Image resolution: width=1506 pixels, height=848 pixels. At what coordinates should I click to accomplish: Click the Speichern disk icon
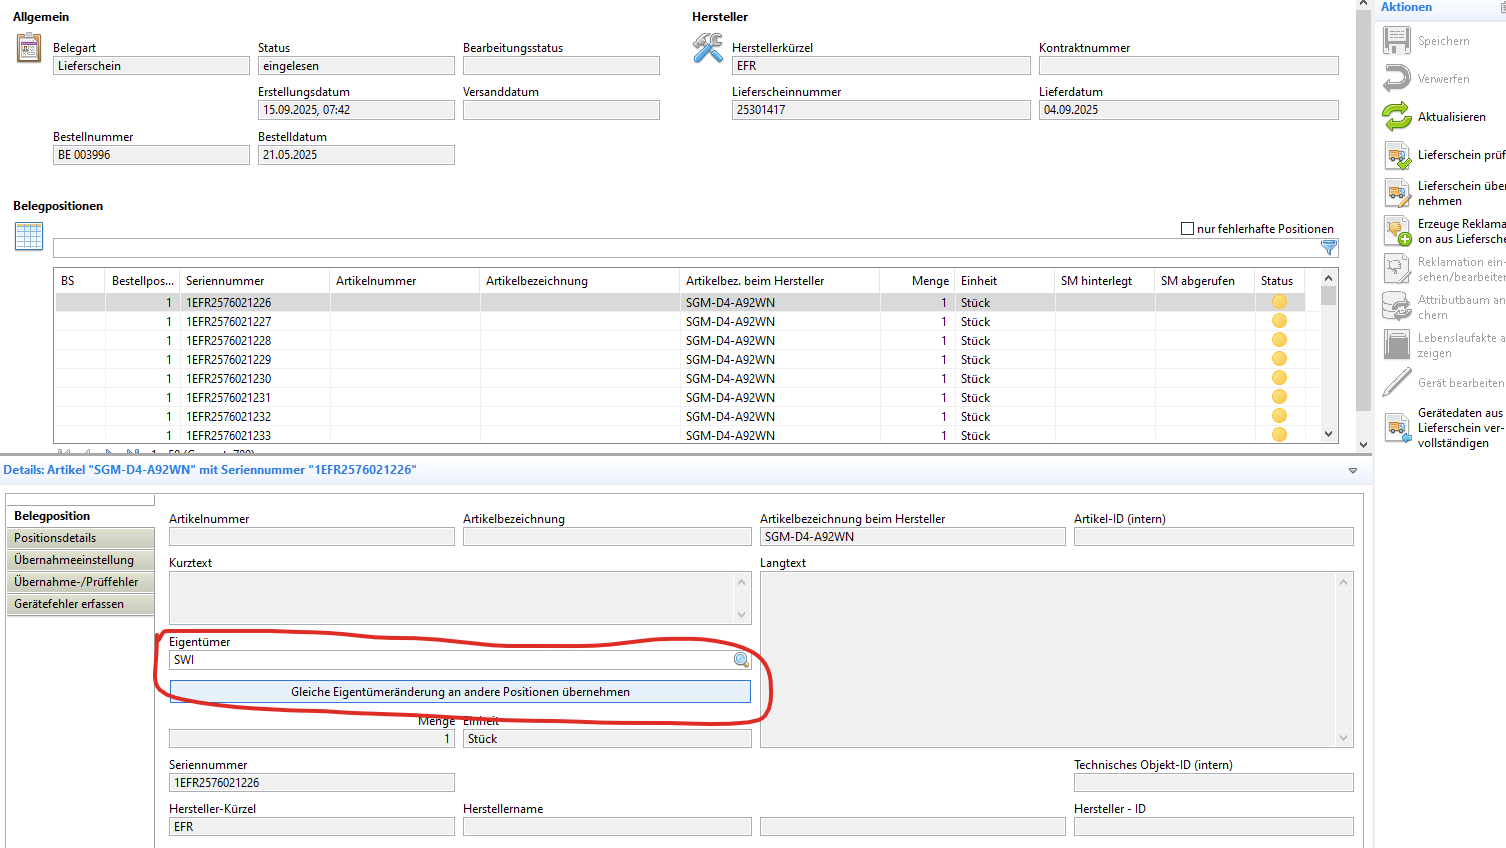coord(1397,41)
